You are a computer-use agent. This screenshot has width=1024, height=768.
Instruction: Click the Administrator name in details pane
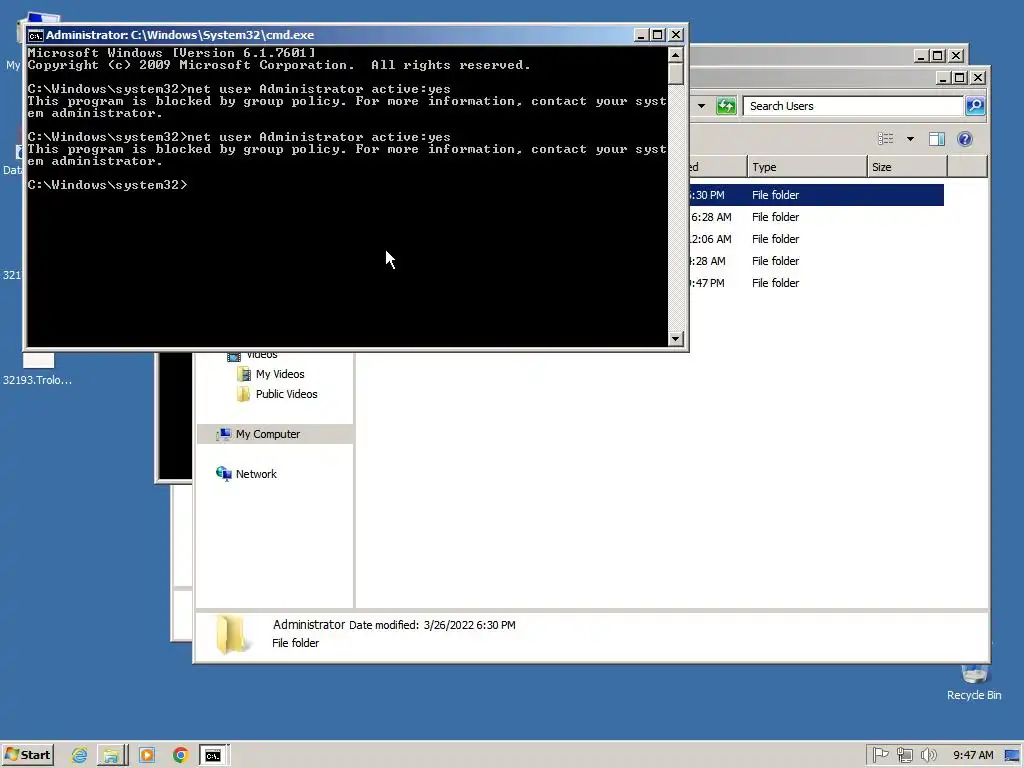point(308,624)
